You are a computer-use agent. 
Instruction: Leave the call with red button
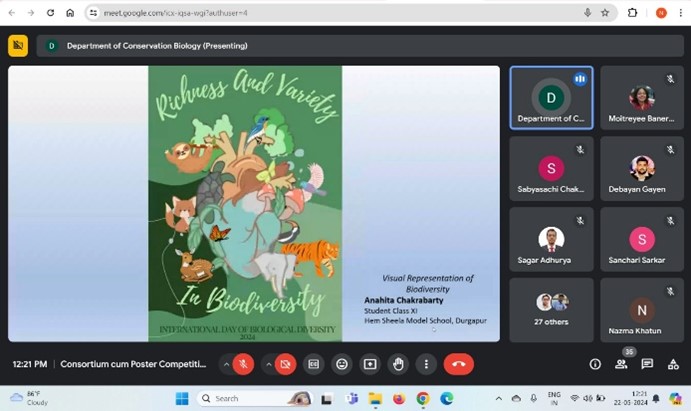[458, 364]
